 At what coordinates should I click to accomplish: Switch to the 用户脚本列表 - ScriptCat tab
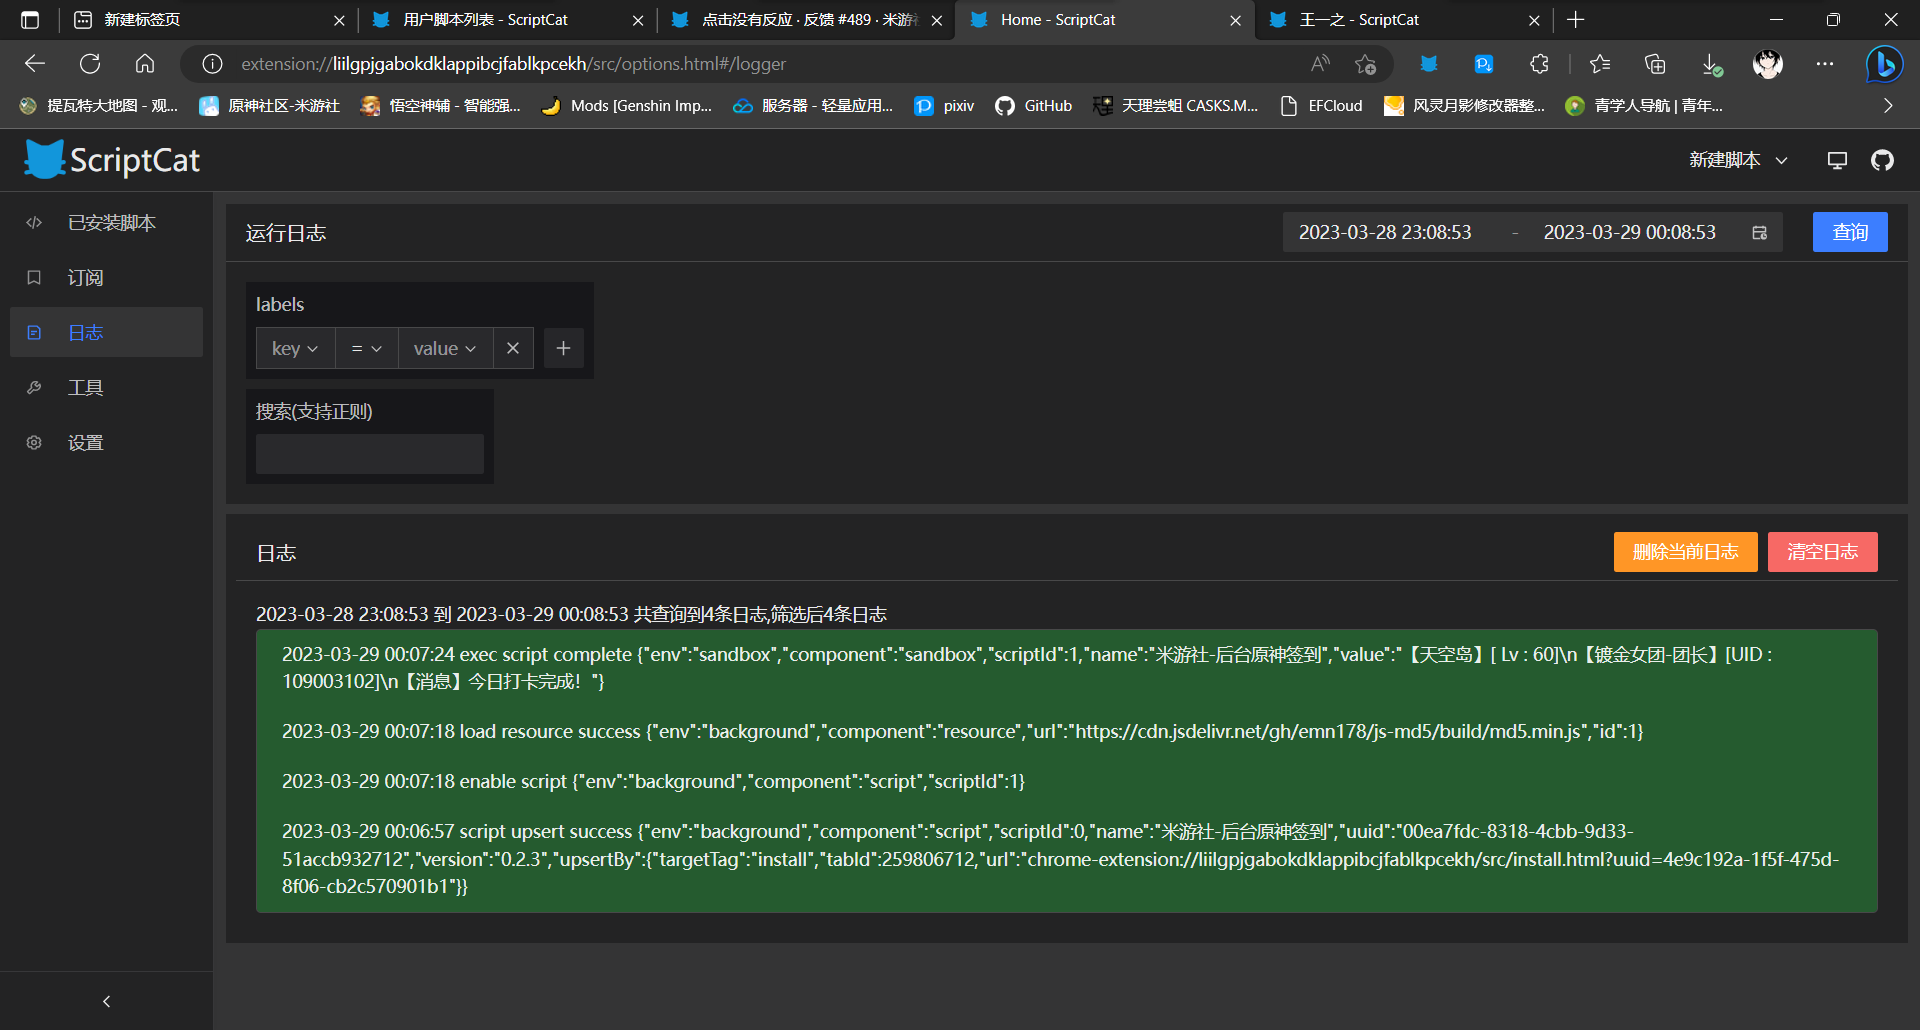[485, 20]
